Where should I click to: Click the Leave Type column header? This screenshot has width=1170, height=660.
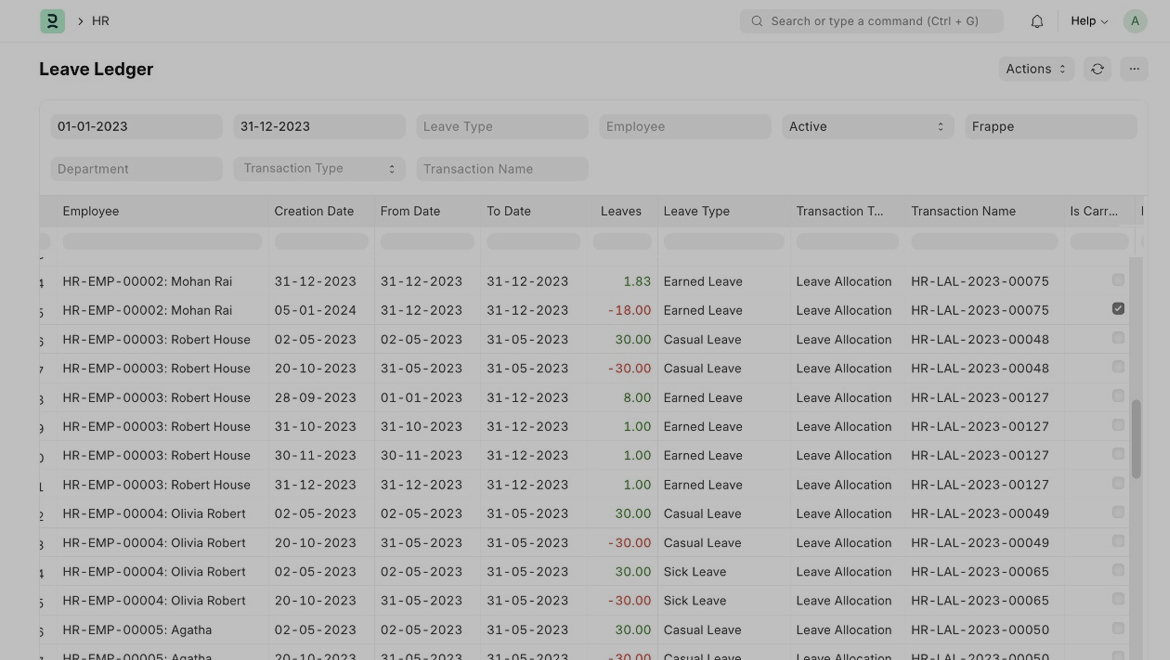(697, 211)
